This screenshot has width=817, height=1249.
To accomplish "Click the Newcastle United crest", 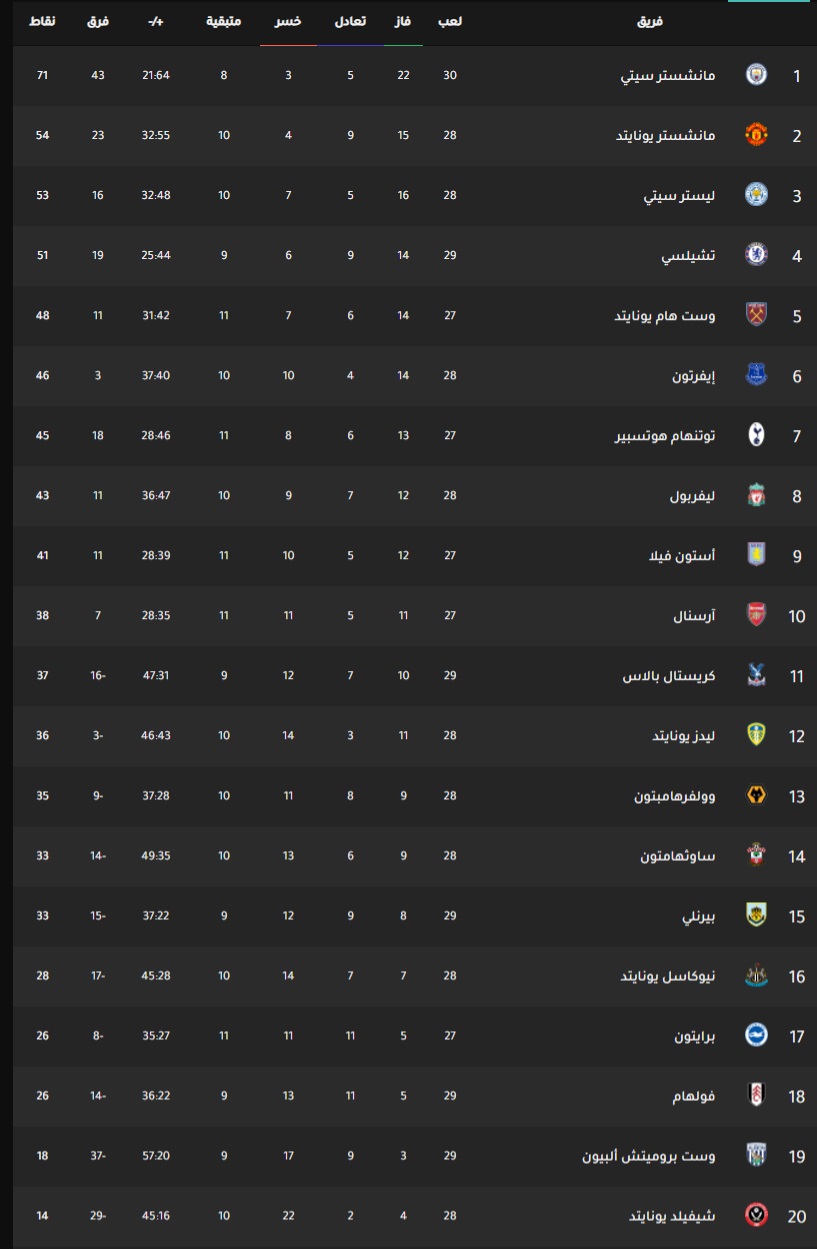I will tap(757, 975).
